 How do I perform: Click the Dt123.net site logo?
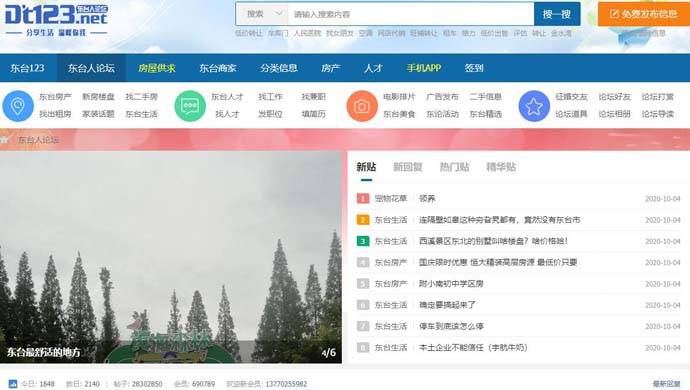tap(56, 20)
